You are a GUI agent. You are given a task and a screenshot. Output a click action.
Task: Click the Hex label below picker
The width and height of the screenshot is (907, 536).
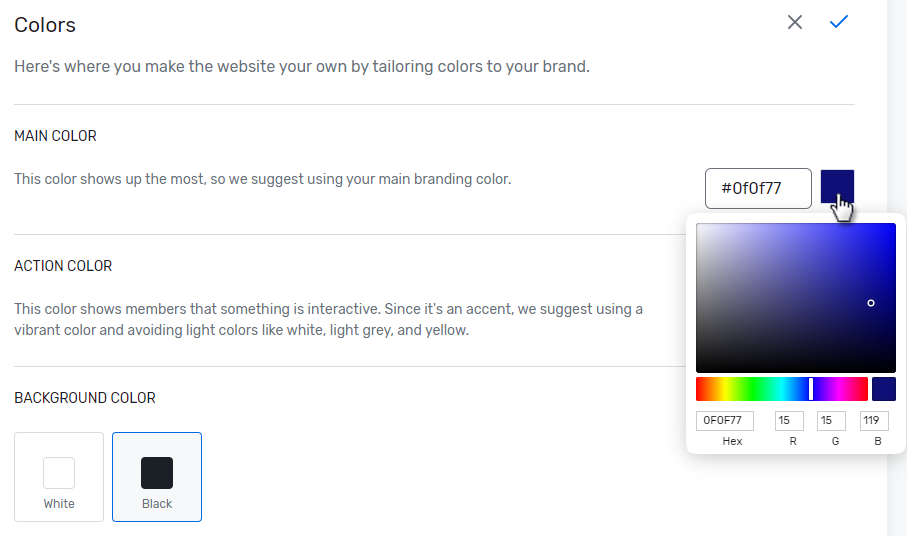[732, 441]
